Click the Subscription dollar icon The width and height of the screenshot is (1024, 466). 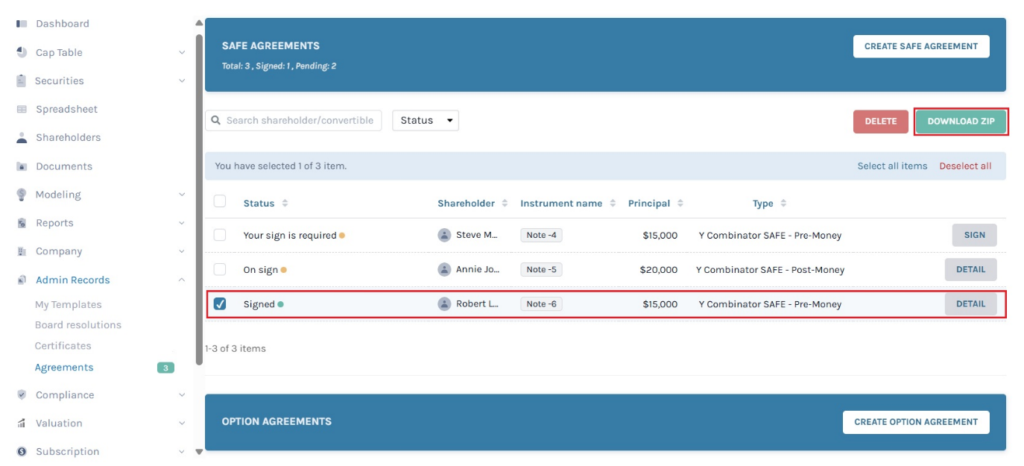click(x=21, y=452)
